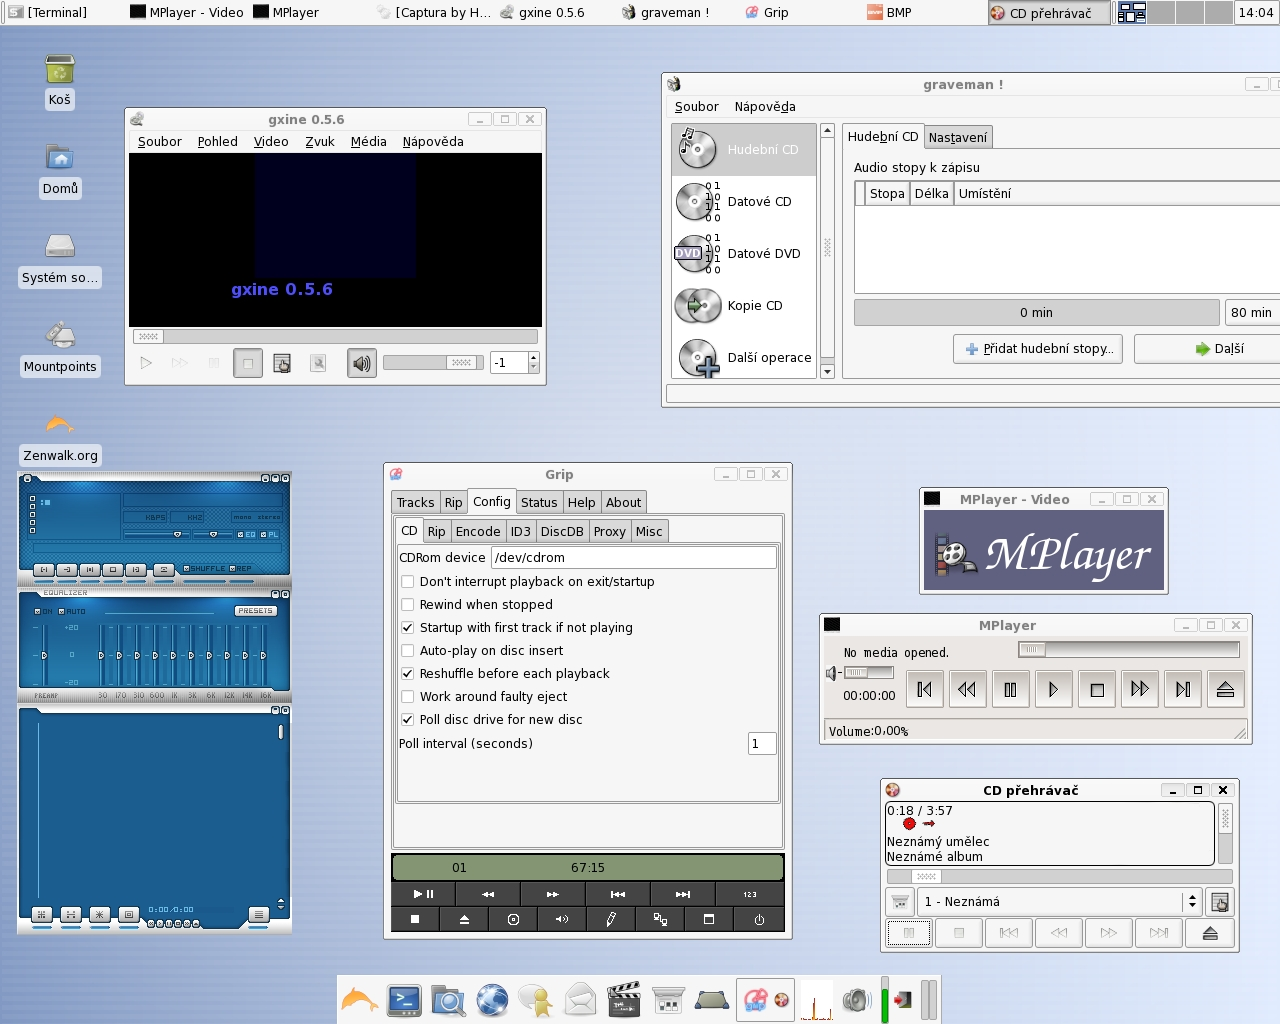Click Grip's 123 track display toggle
The width and height of the screenshot is (1280, 1024).
pyautogui.click(x=750, y=894)
